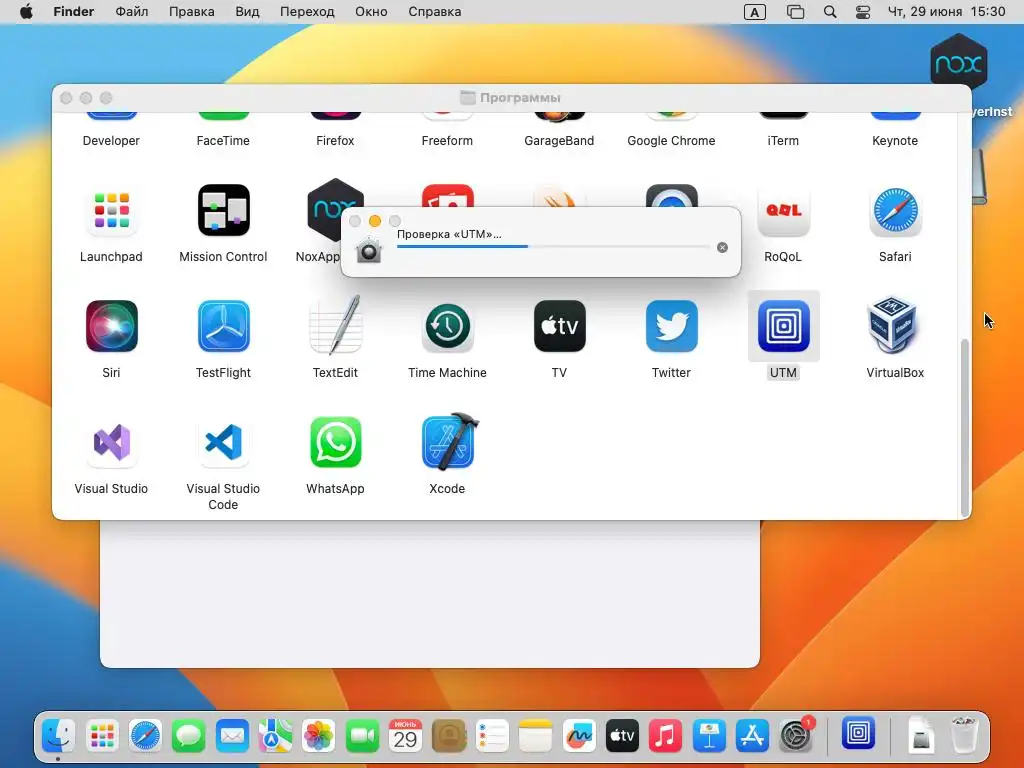
Task: Click the UTM icon in the Dock
Action: (x=858, y=733)
